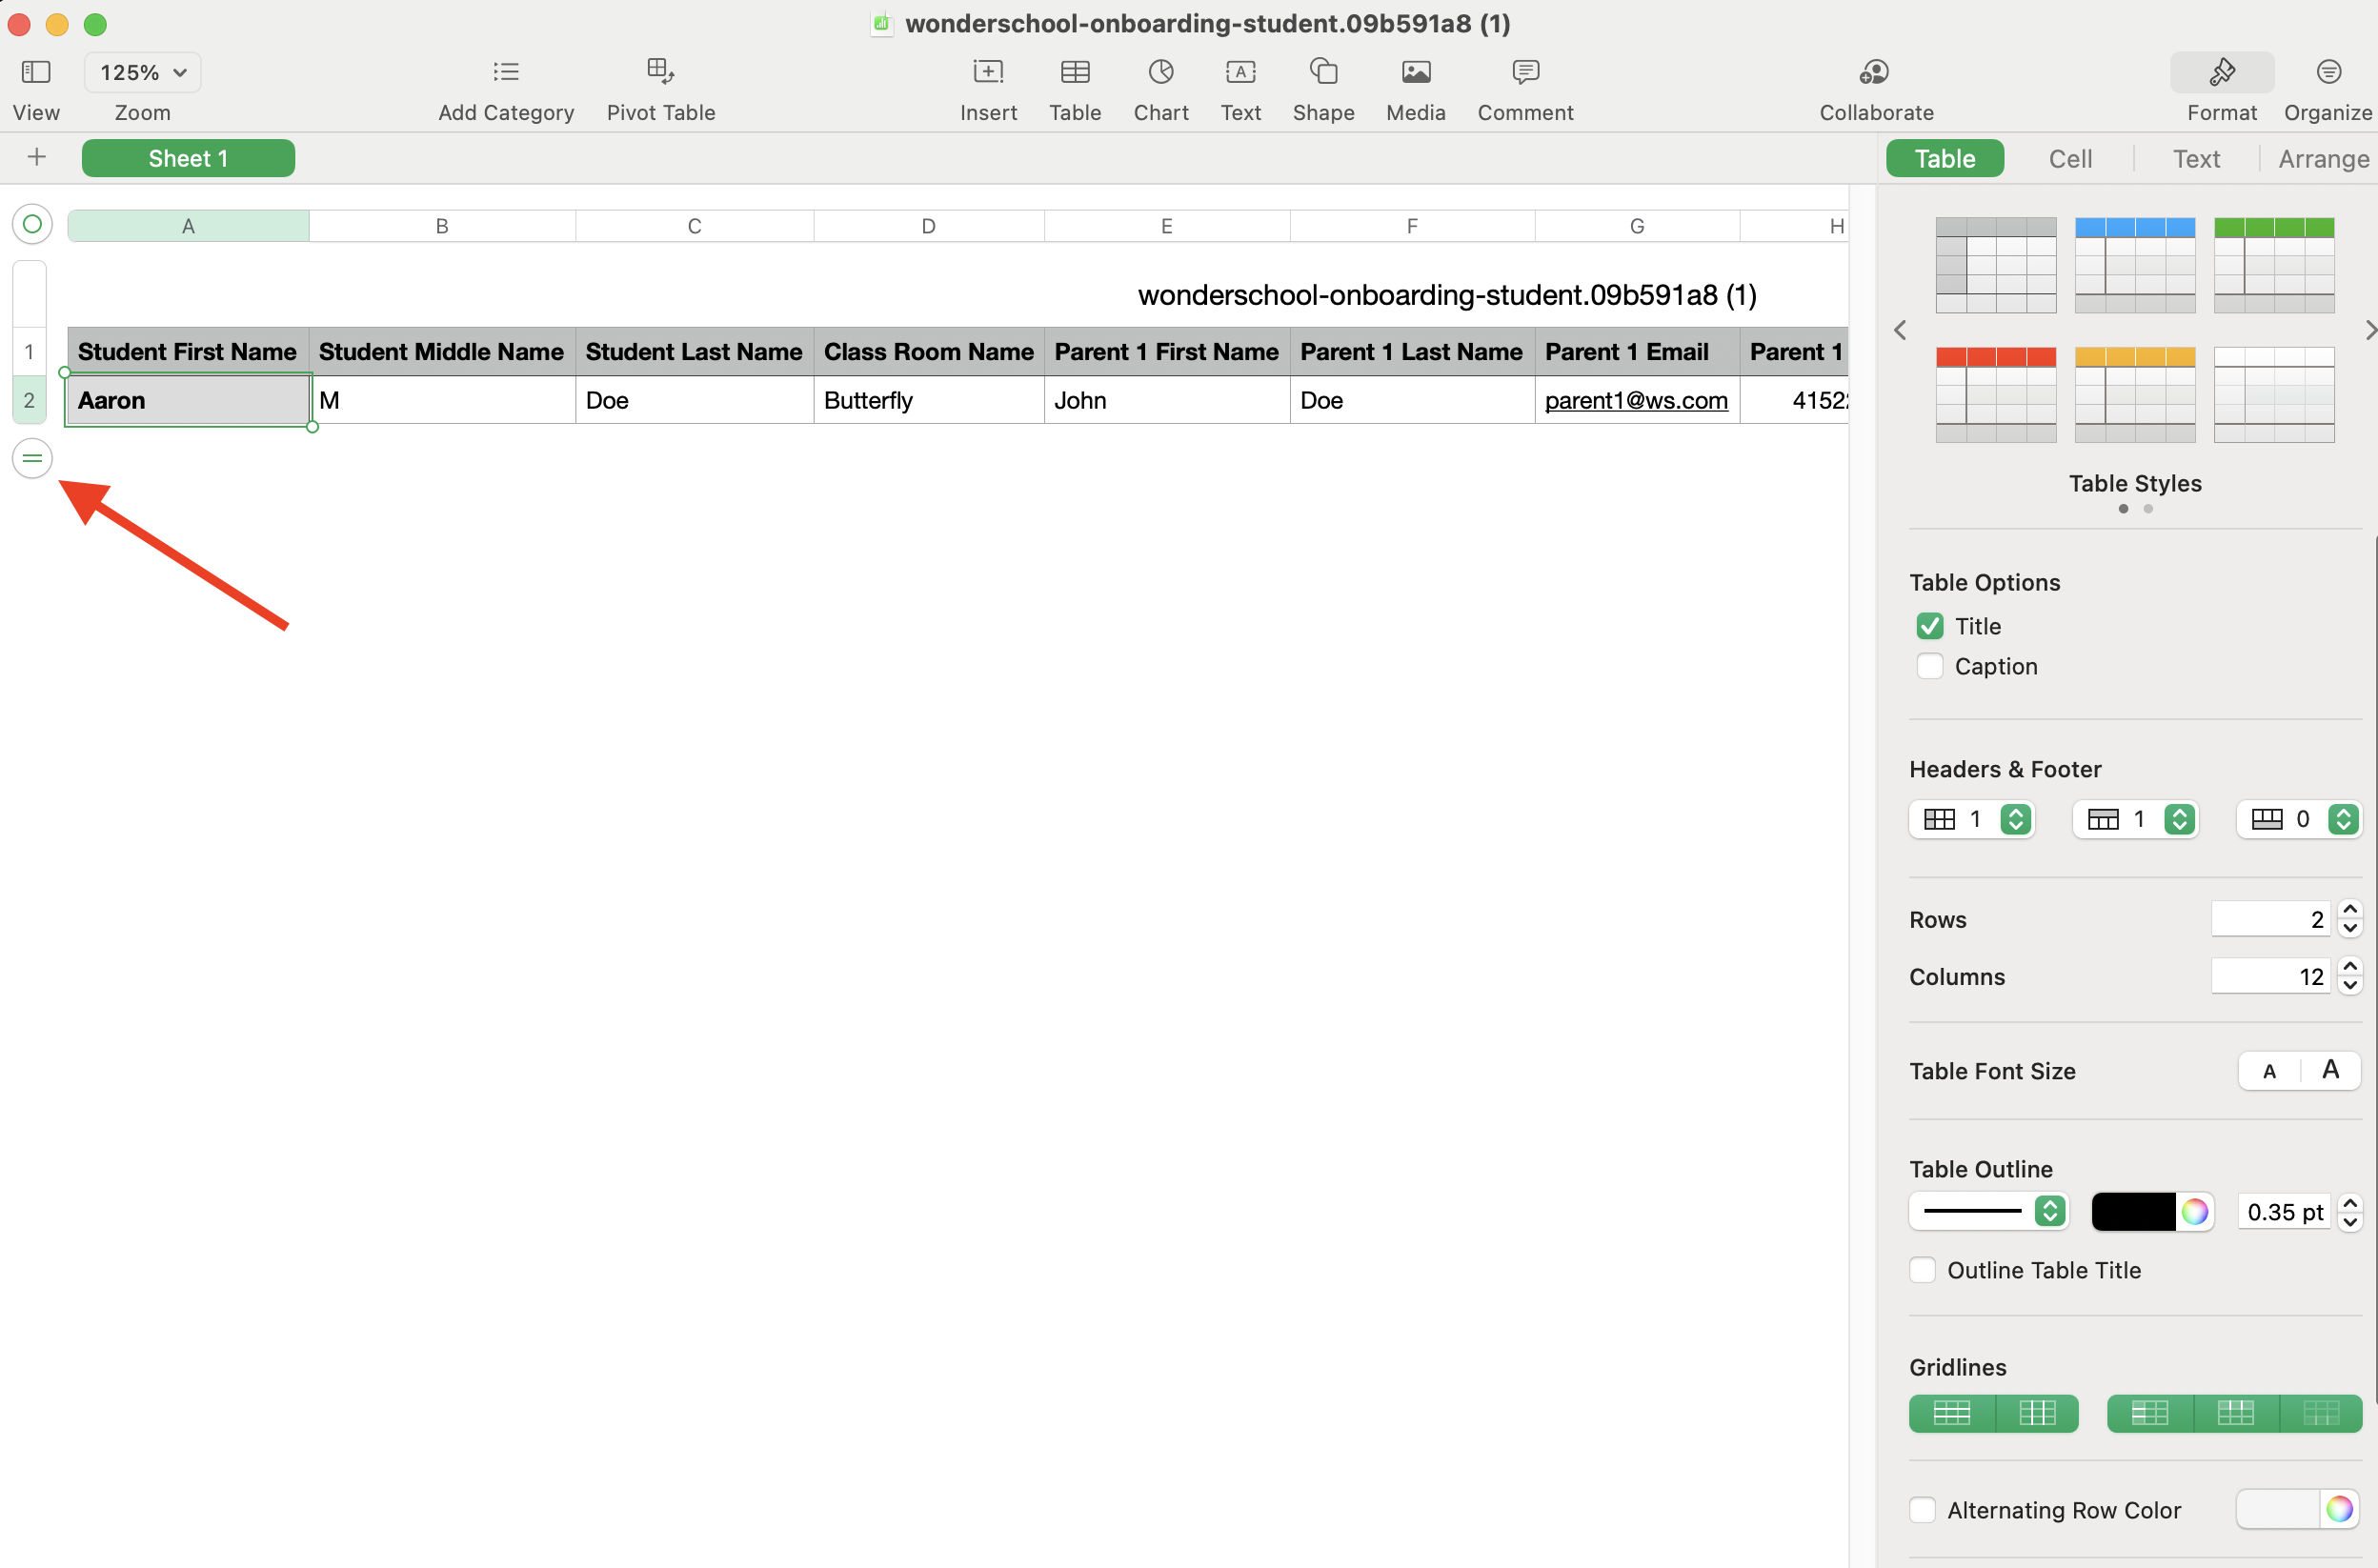The image size is (2378, 1568).
Task: Click the Format paintbrush icon
Action: [x=2222, y=71]
